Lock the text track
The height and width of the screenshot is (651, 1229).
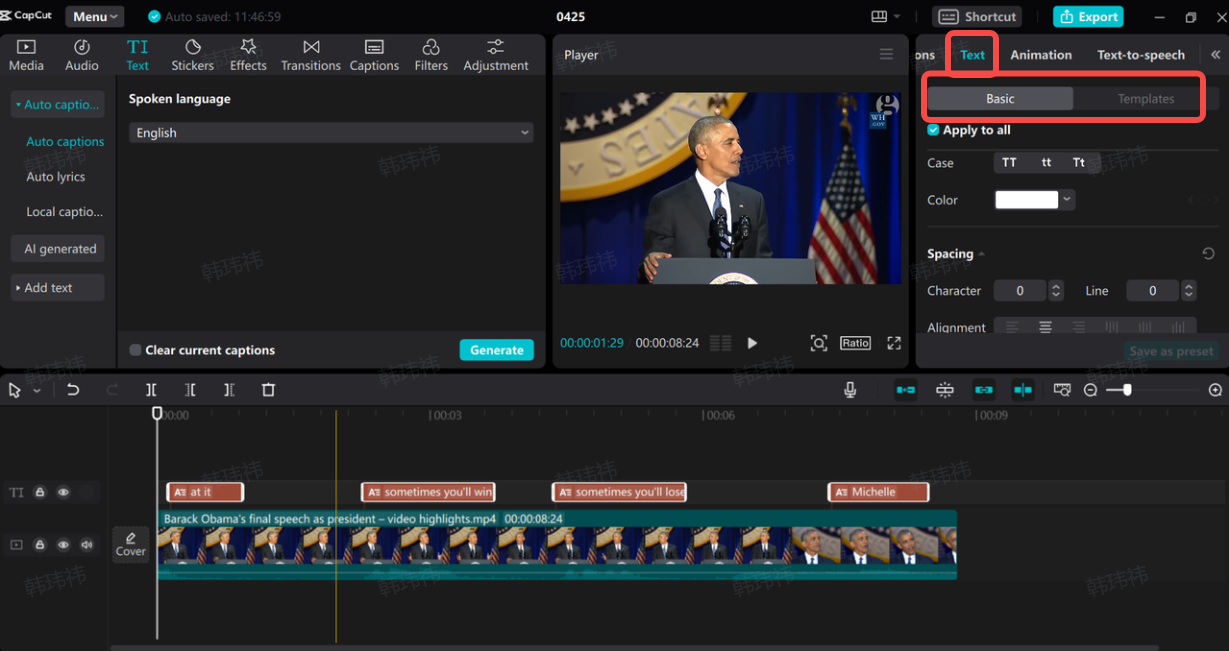coord(40,492)
